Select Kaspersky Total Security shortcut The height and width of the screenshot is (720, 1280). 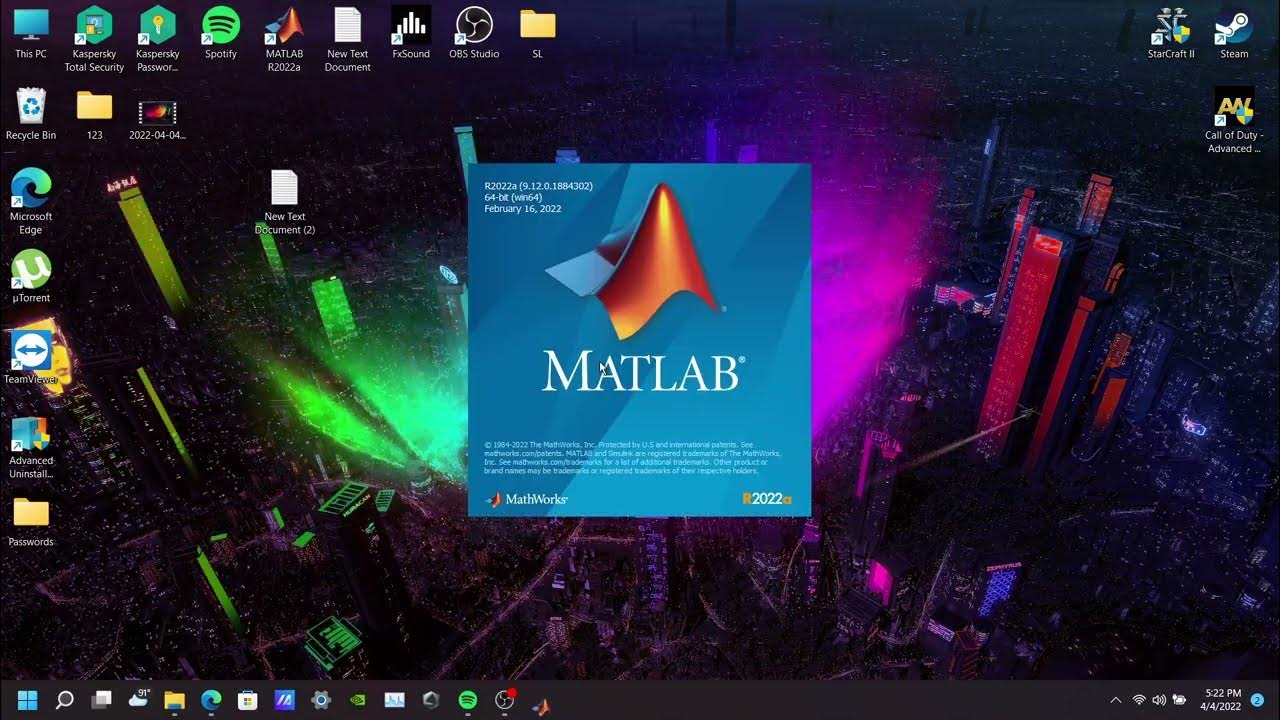tap(94, 39)
